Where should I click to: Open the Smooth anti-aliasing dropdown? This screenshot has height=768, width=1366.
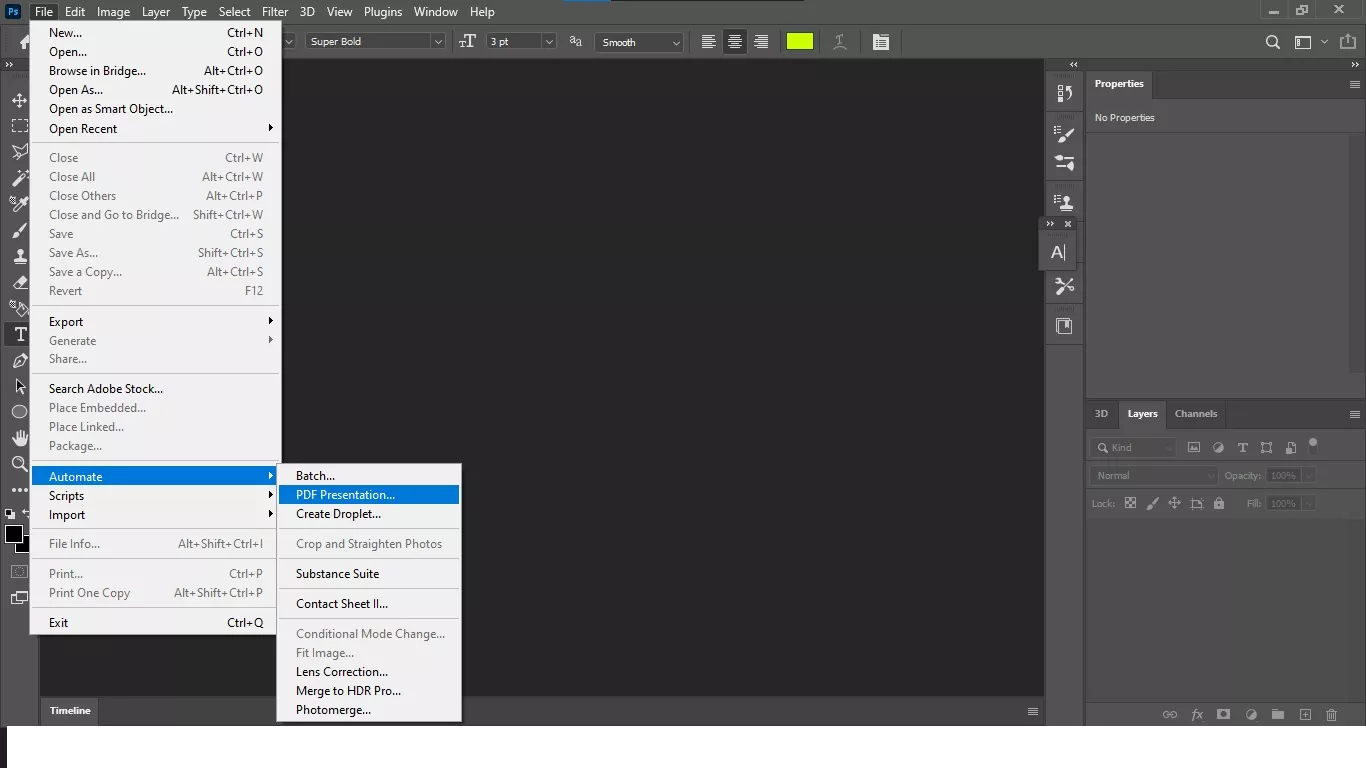tap(639, 42)
